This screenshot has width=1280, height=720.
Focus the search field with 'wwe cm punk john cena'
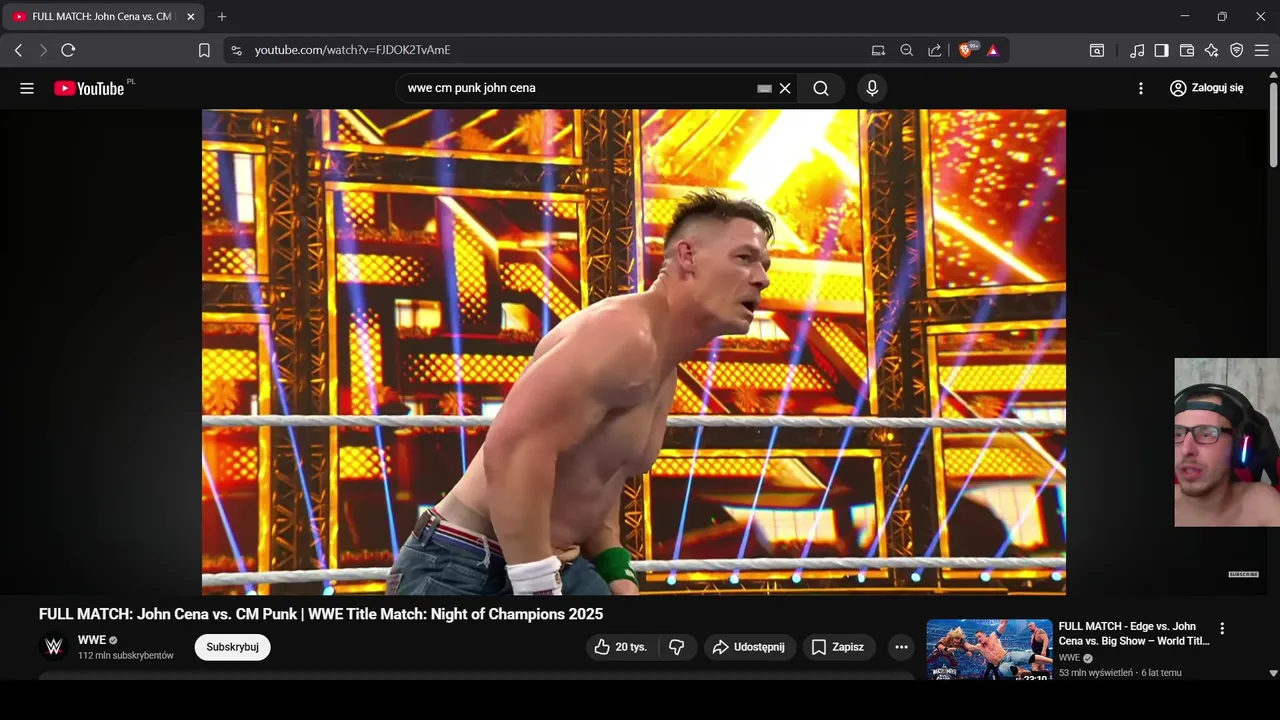click(x=578, y=88)
